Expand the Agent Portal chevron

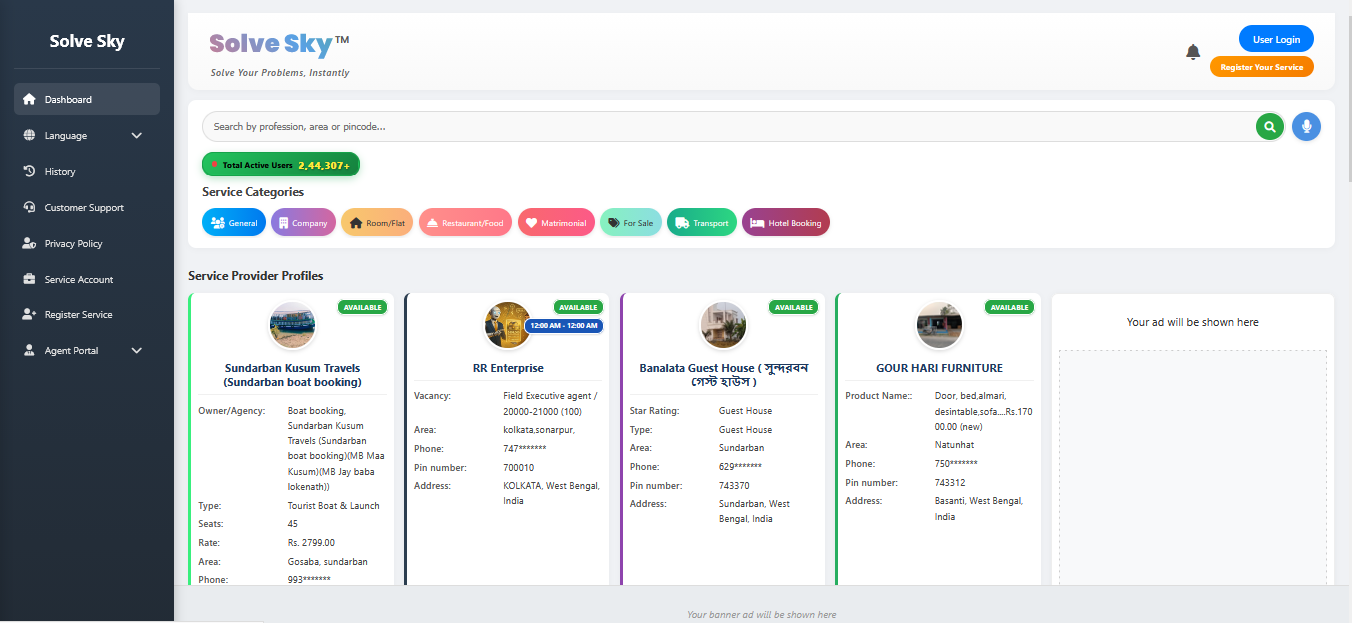[137, 350]
